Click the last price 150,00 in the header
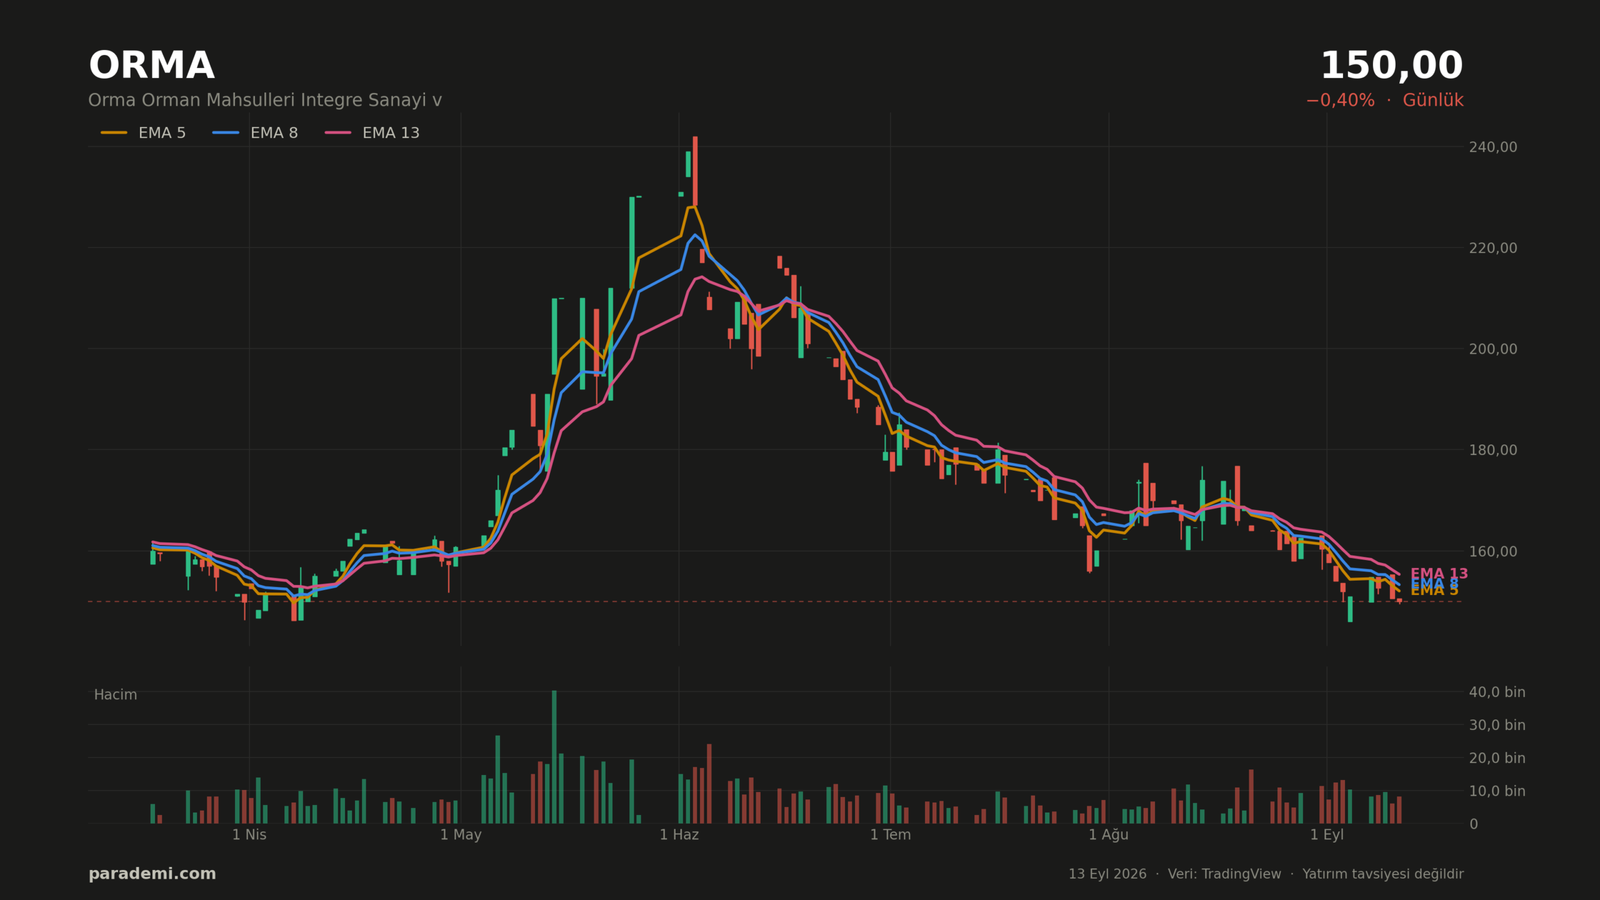1600x900 pixels. pyautogui.click(x=1391, y=66)
